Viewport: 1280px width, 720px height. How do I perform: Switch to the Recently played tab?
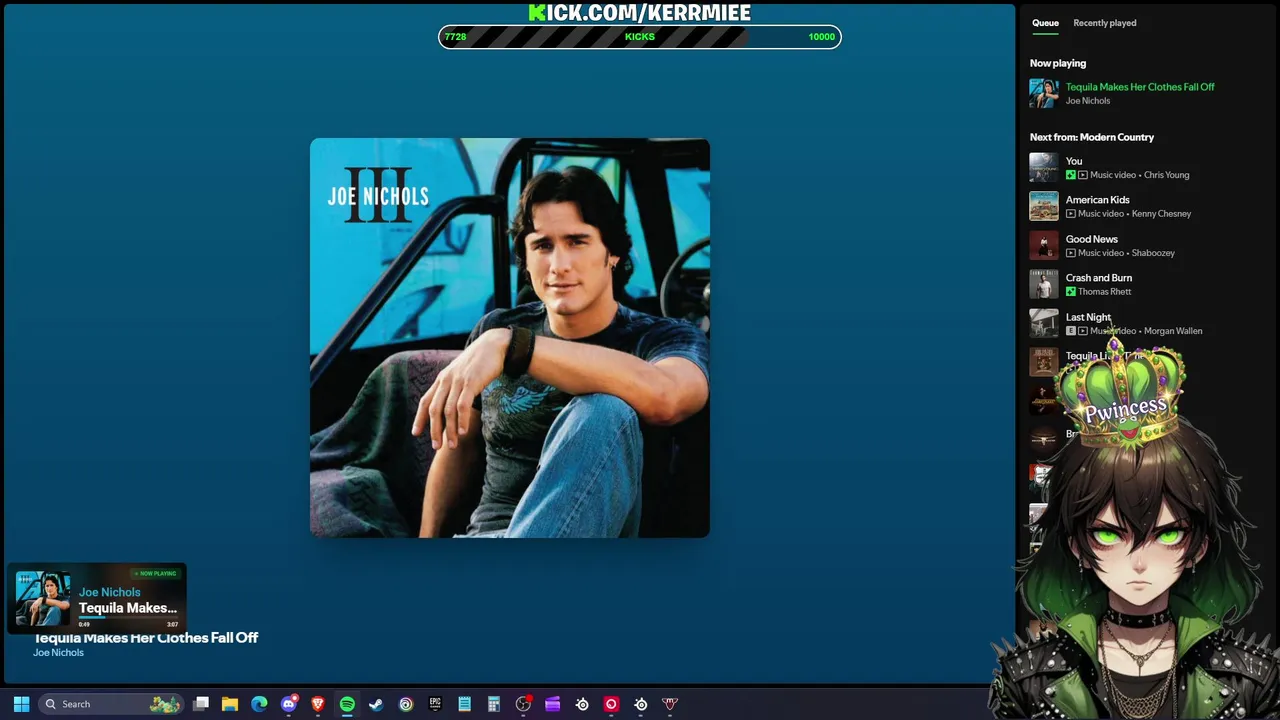[x=1105, y=23]
